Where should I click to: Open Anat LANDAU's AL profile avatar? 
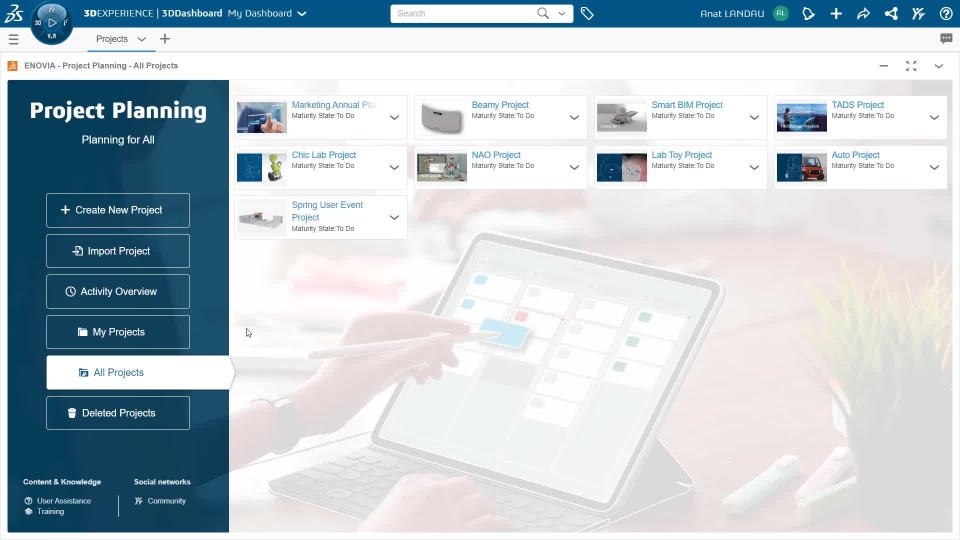tap(781, 13)
